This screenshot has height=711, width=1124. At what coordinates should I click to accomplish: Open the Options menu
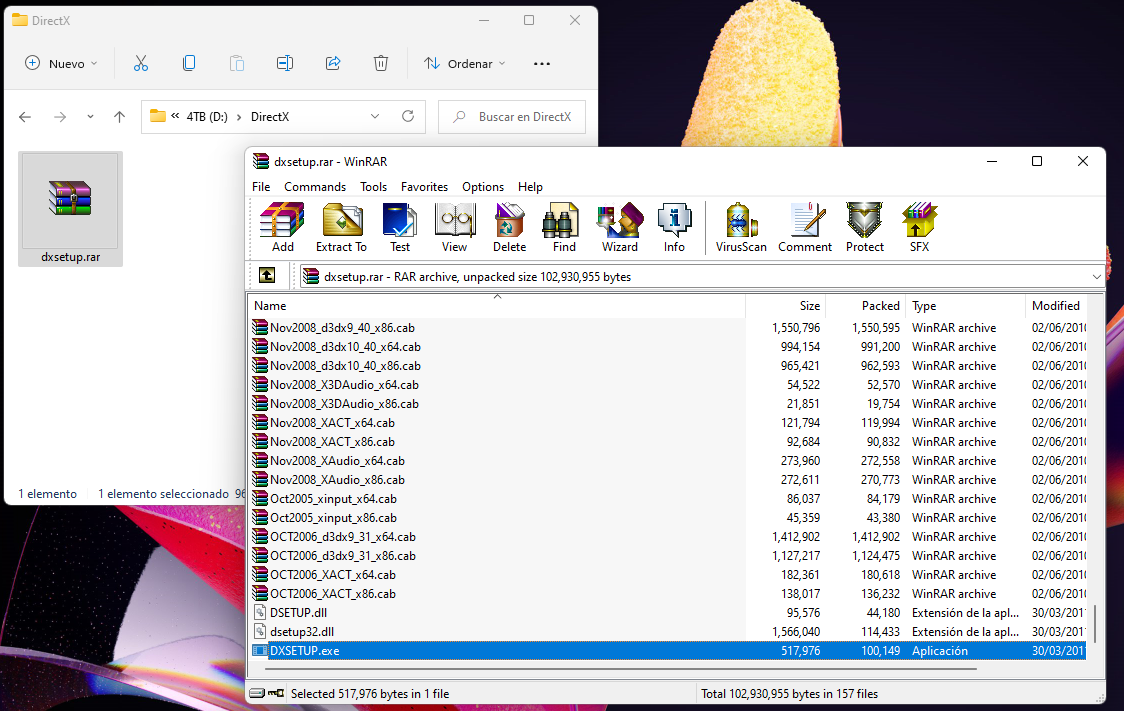(483, 186)
